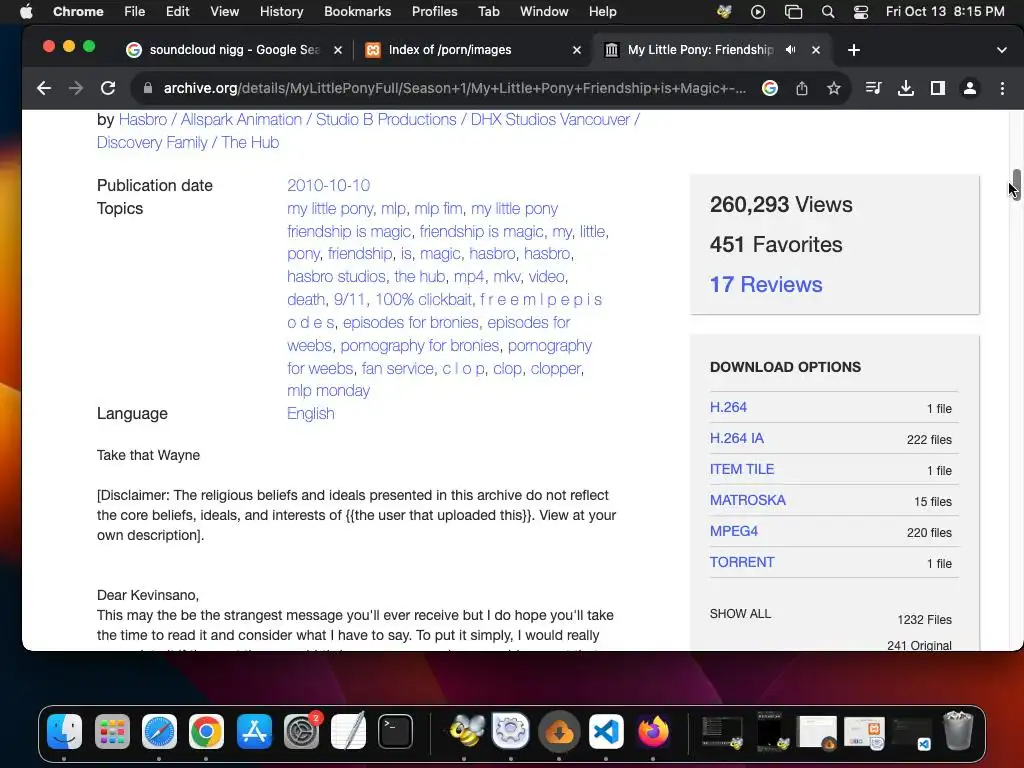Open the Chrome profile icon
Viewport: 1024px width, 768px height.
point(970,88)
